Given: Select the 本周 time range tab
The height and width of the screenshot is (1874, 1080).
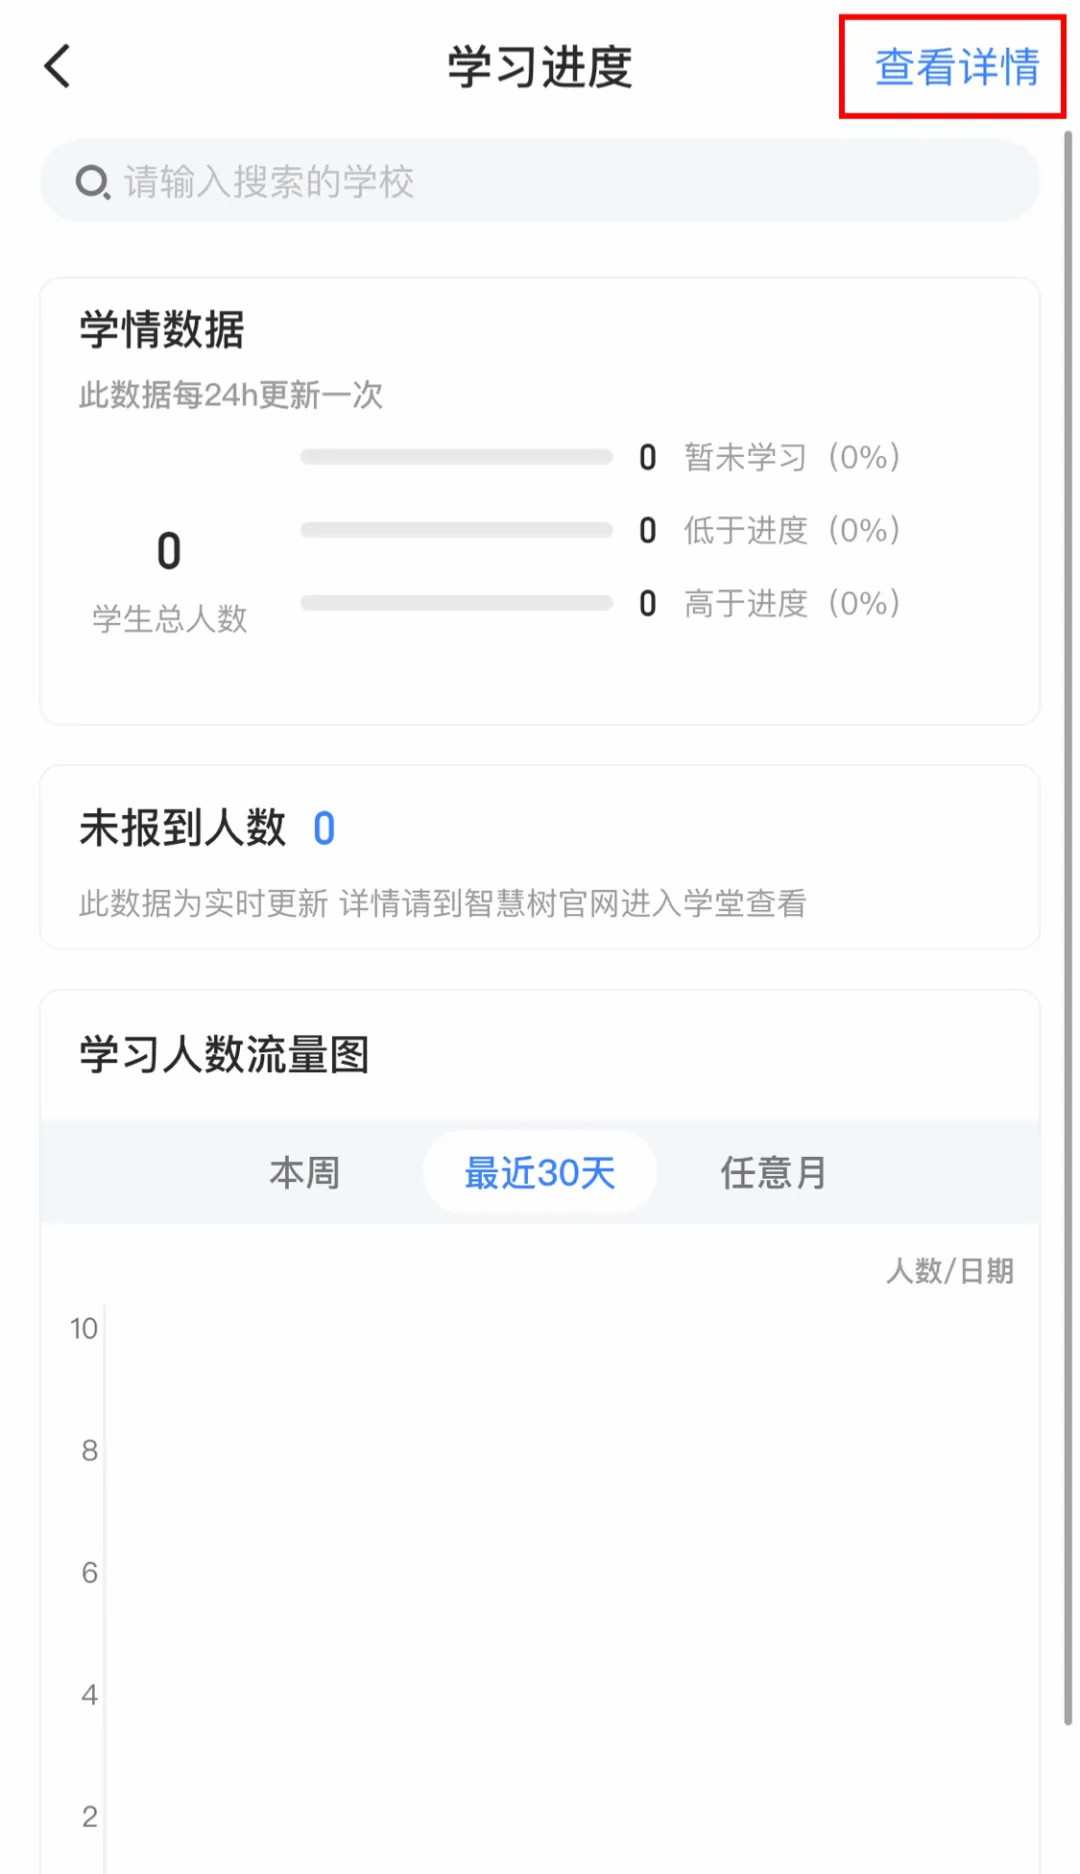Looking at the screenshot, I should [305, 1172].
